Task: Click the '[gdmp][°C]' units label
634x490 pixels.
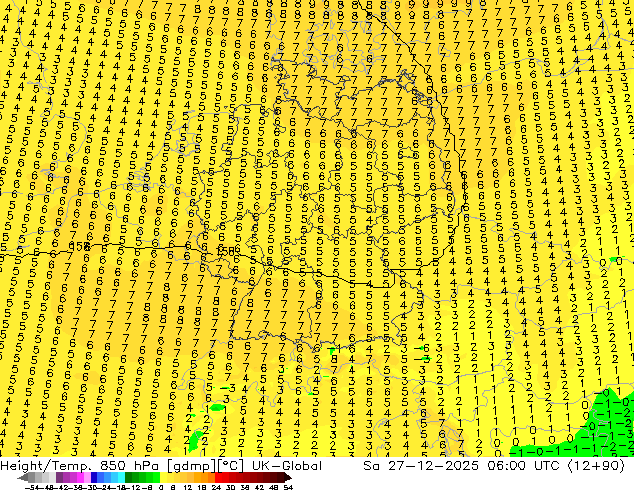Action: 206,466
